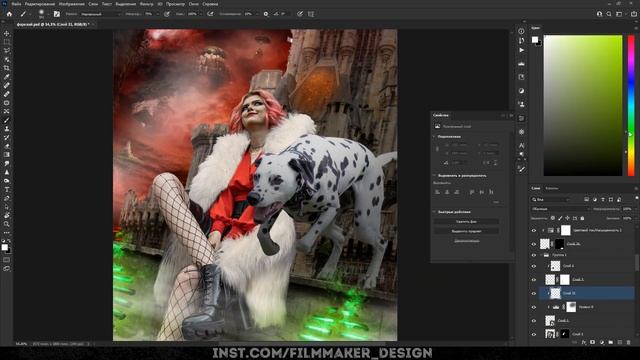The height and width of the screenshot is (360, 640).
Task: Select the Lasso tool
Action: [7, 51]
